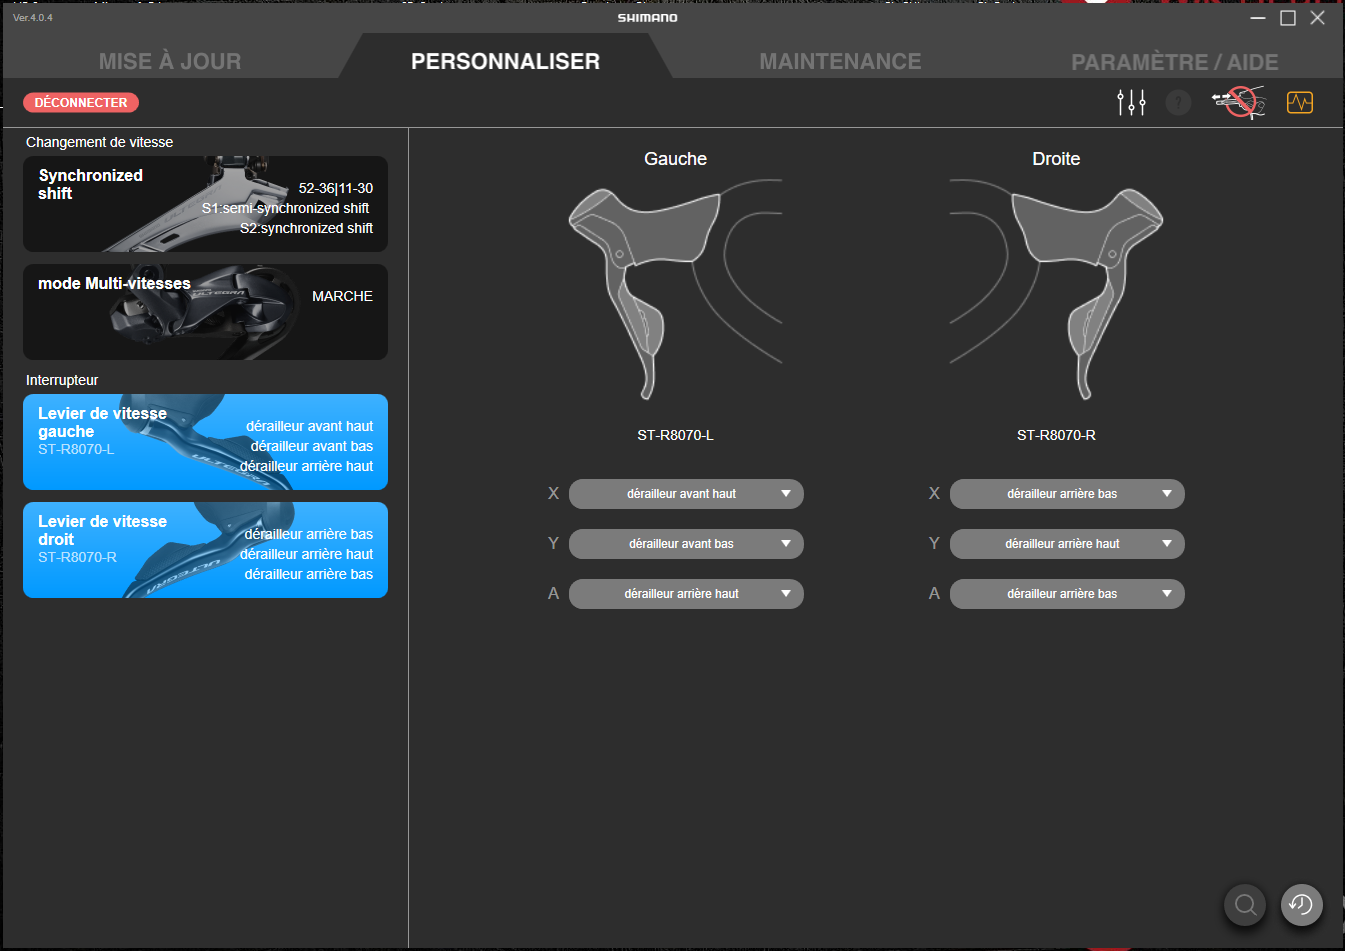Click the crossed-out shift lever connection icon
The height and width of the screenshot is (951, 1345).
[1239, 102]
